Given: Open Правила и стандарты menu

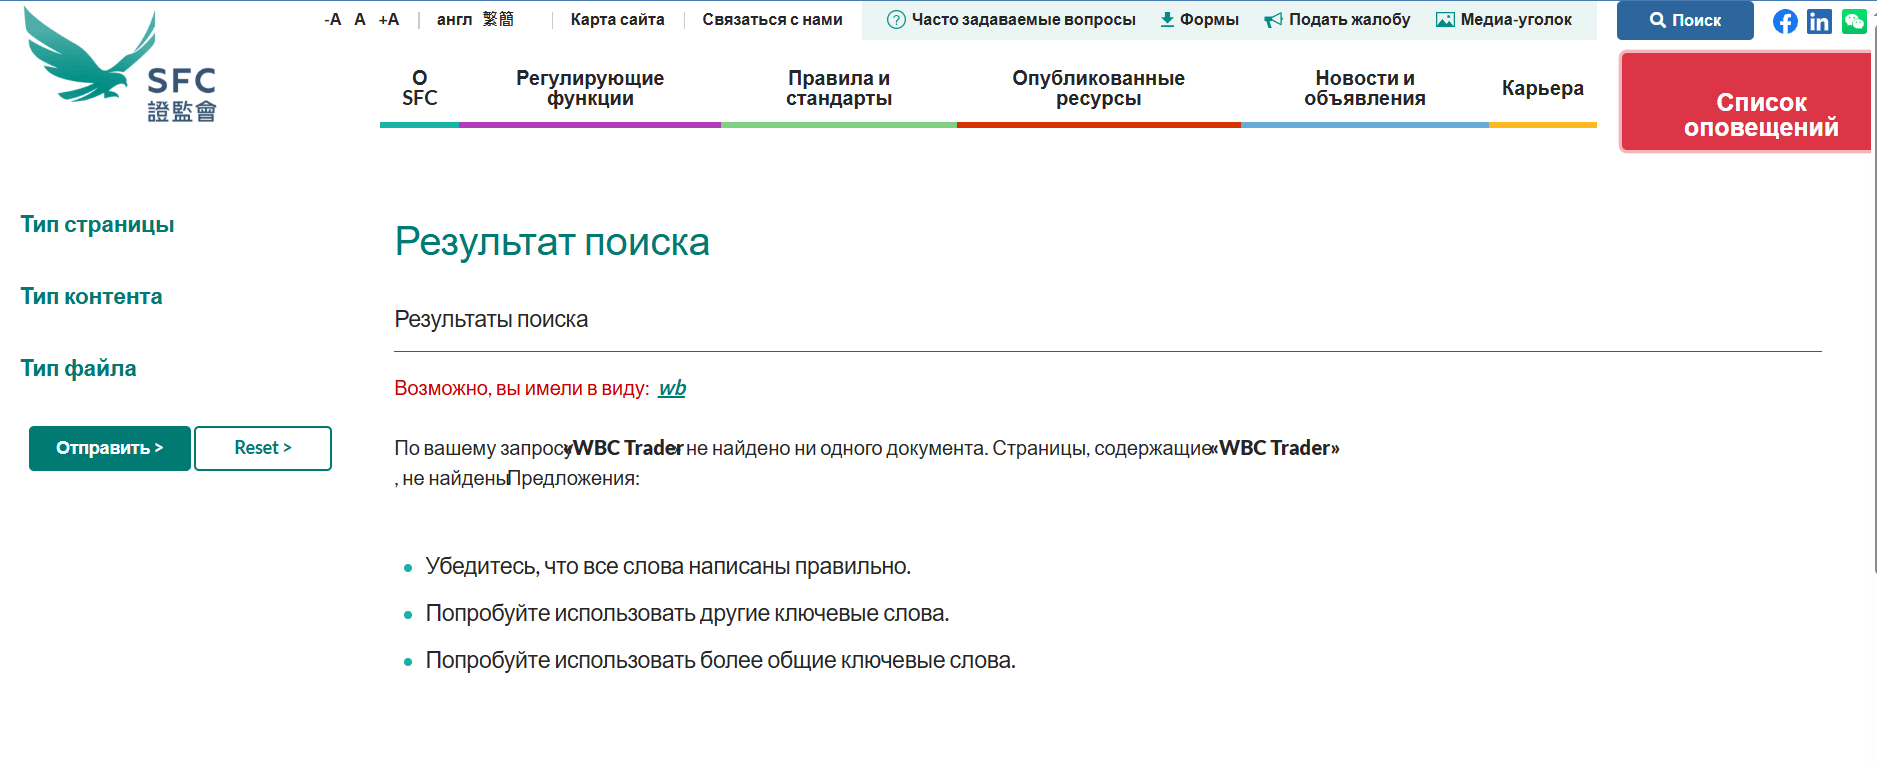Looking at the screenshot, I should point(839,88).
